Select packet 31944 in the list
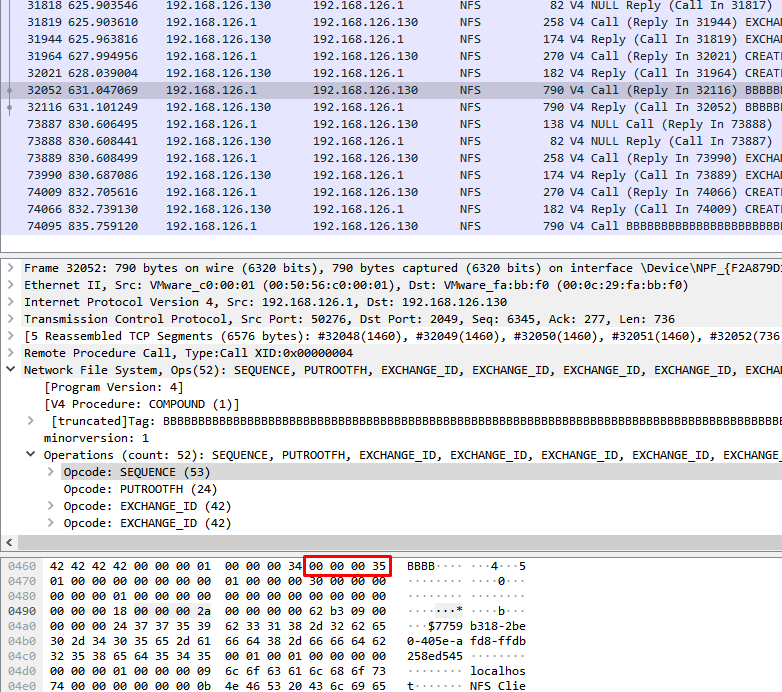 391,39
